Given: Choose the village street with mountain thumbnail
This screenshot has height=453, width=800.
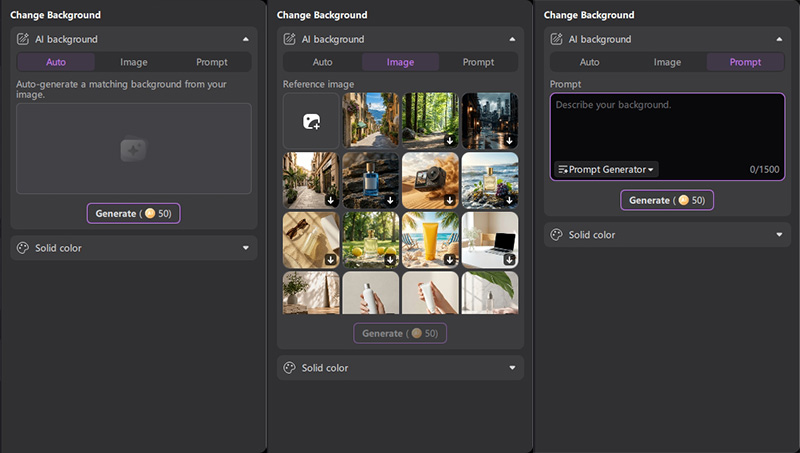Looking at the screenshot, I should [x=371, y=121].
